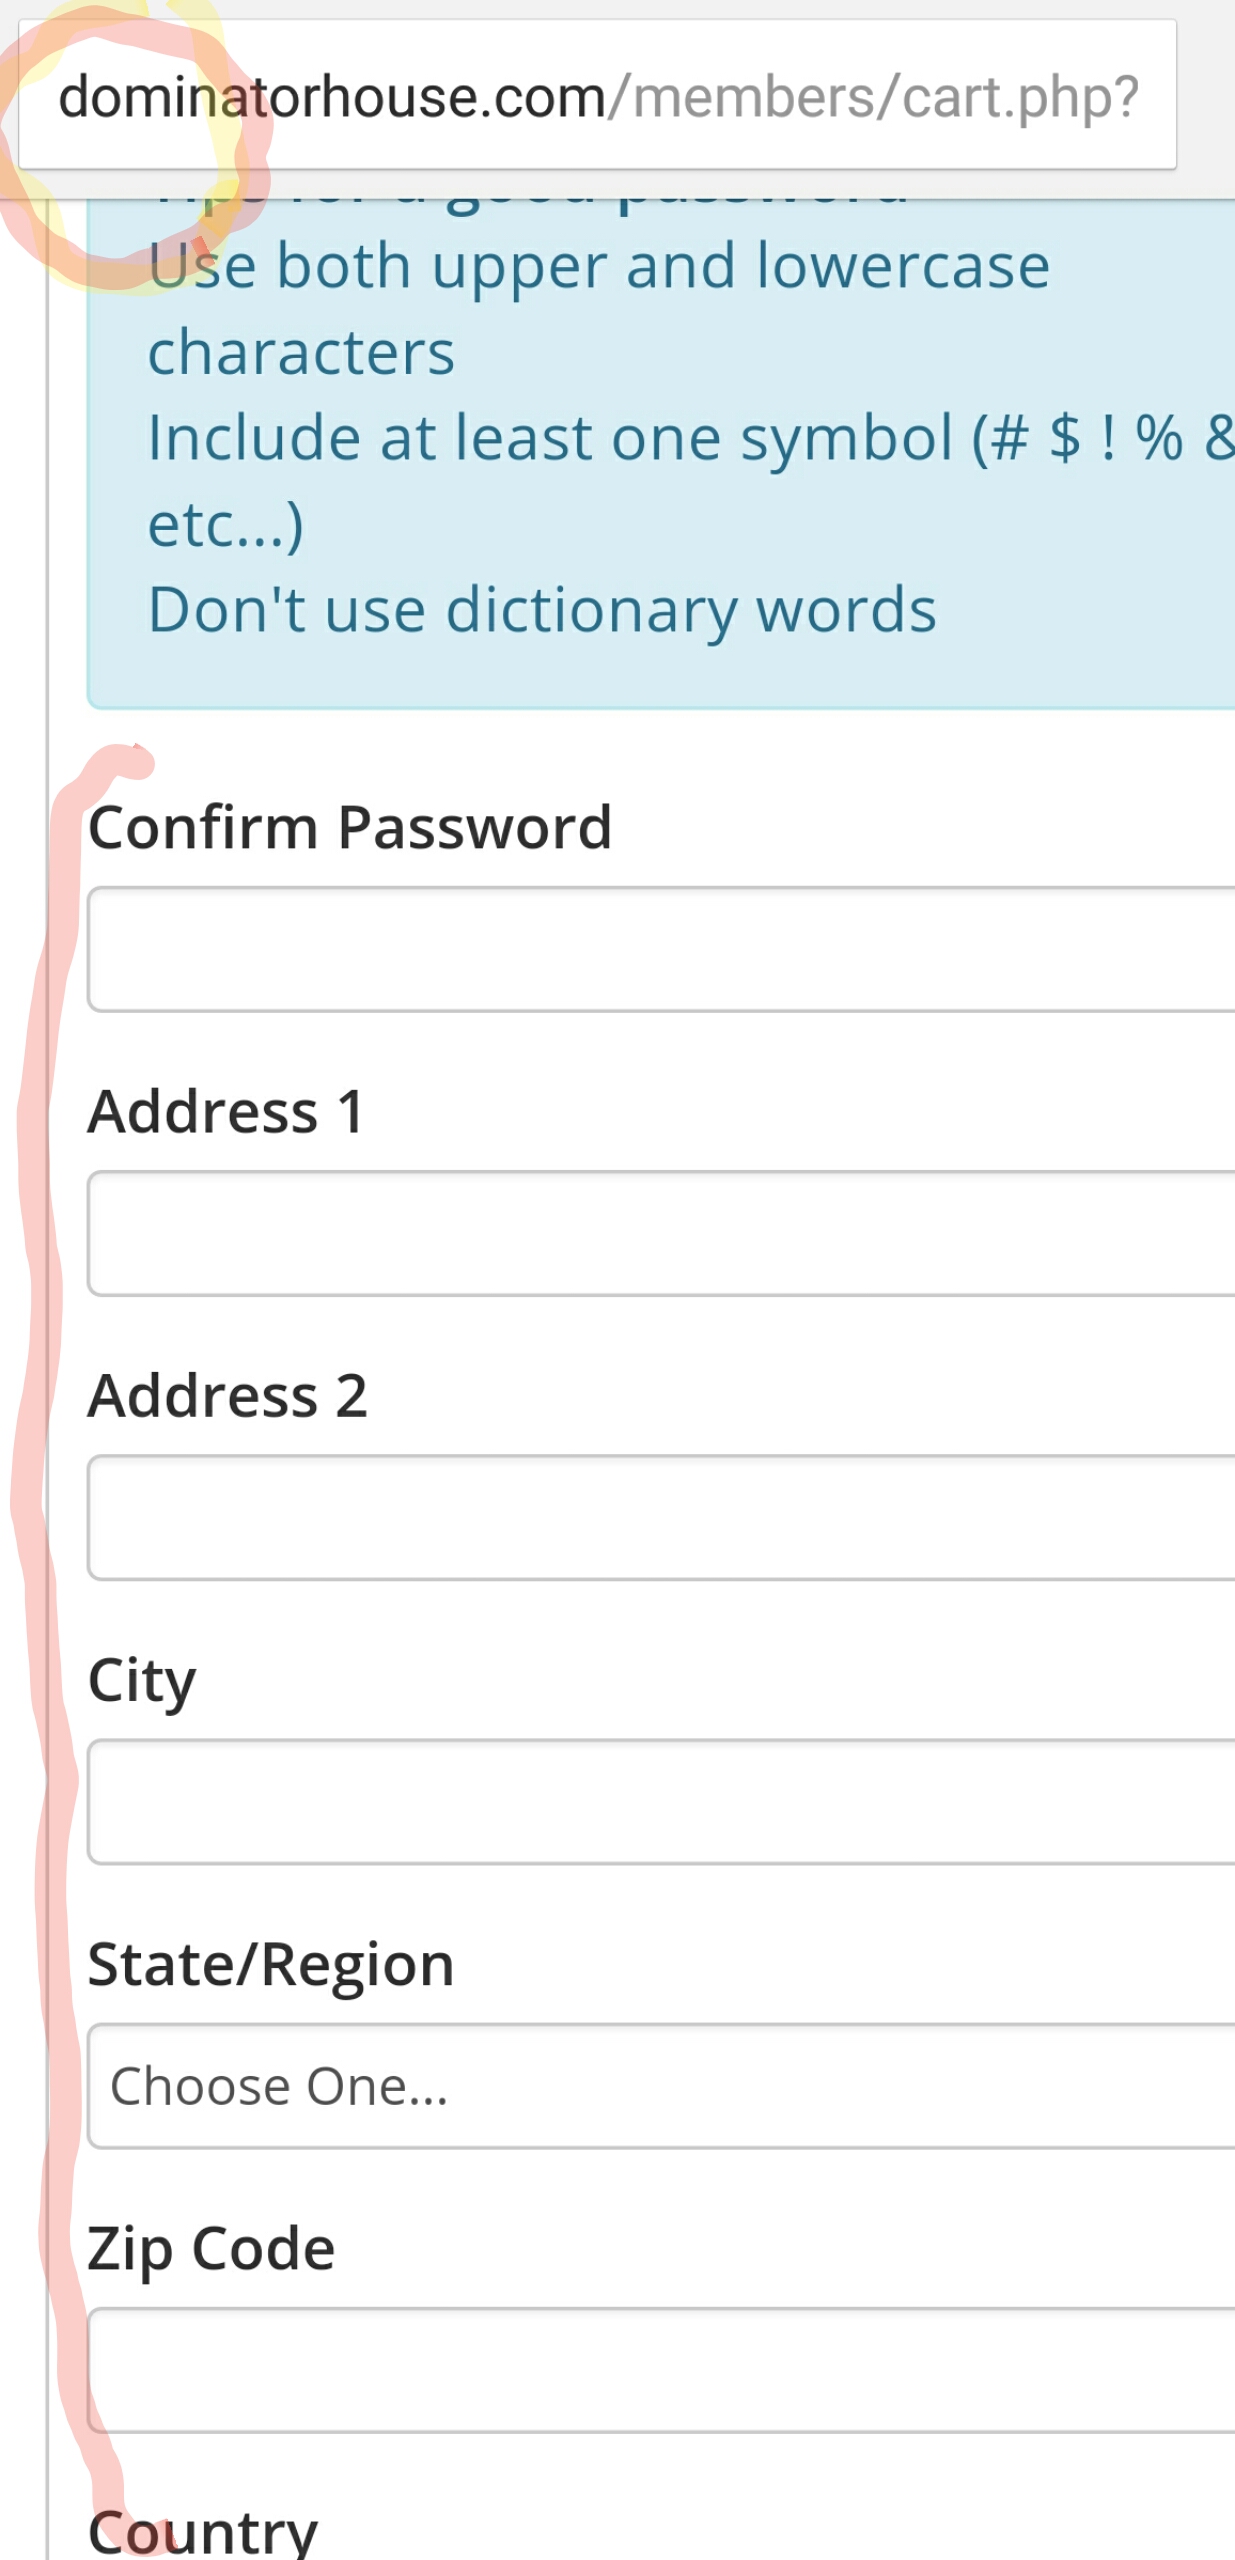
Task: Click into the Address 1 input
Action: coord(661,1233)
